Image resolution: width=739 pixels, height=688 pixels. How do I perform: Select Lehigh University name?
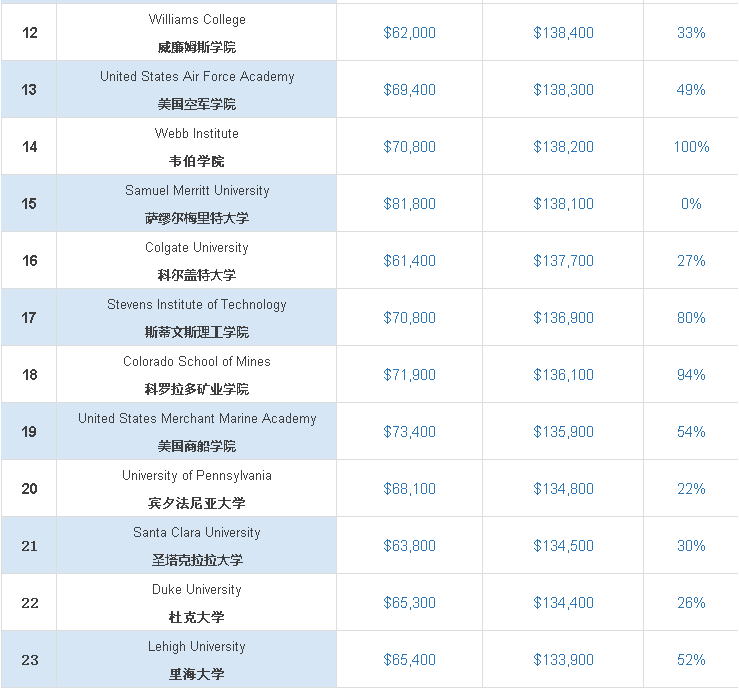click(197, 647)
